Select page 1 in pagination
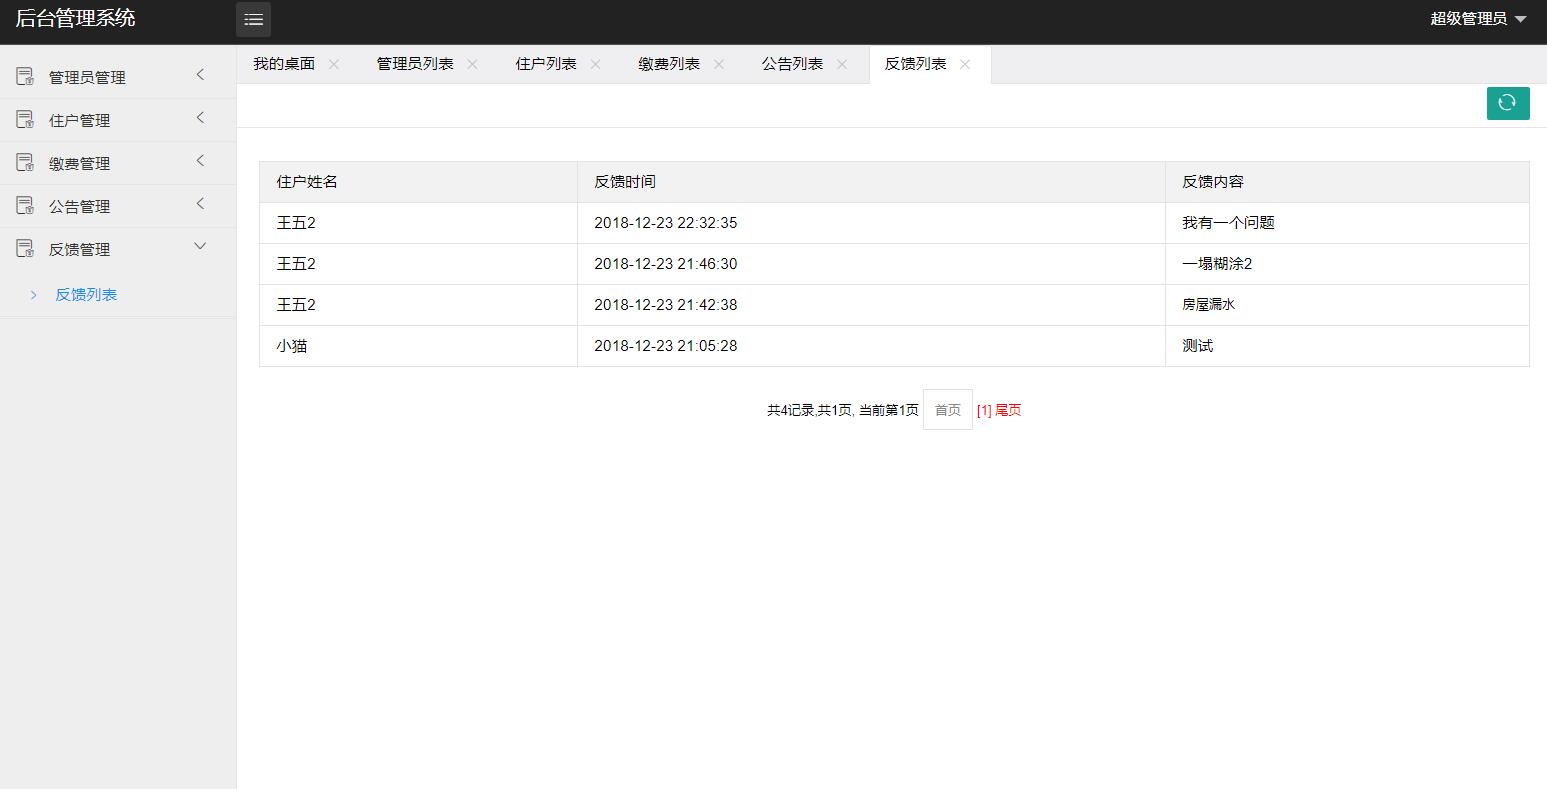 984,409
